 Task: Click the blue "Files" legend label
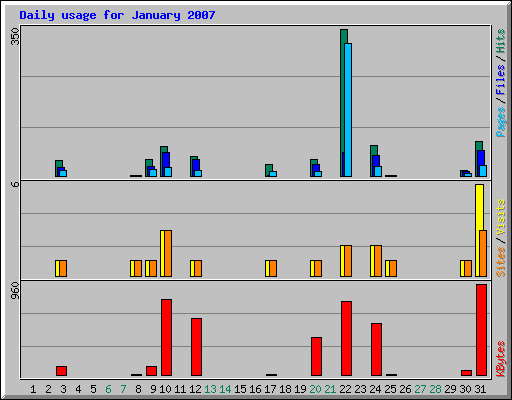(501, 80)
